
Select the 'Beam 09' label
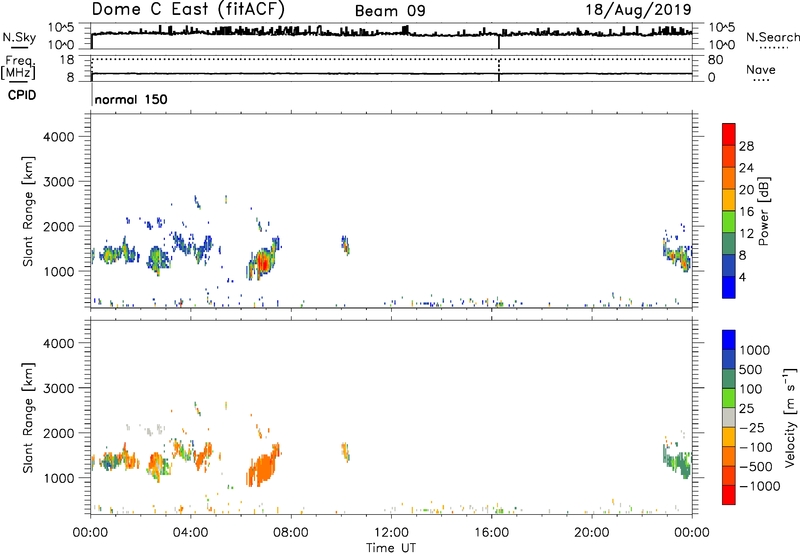coord(390,11)
